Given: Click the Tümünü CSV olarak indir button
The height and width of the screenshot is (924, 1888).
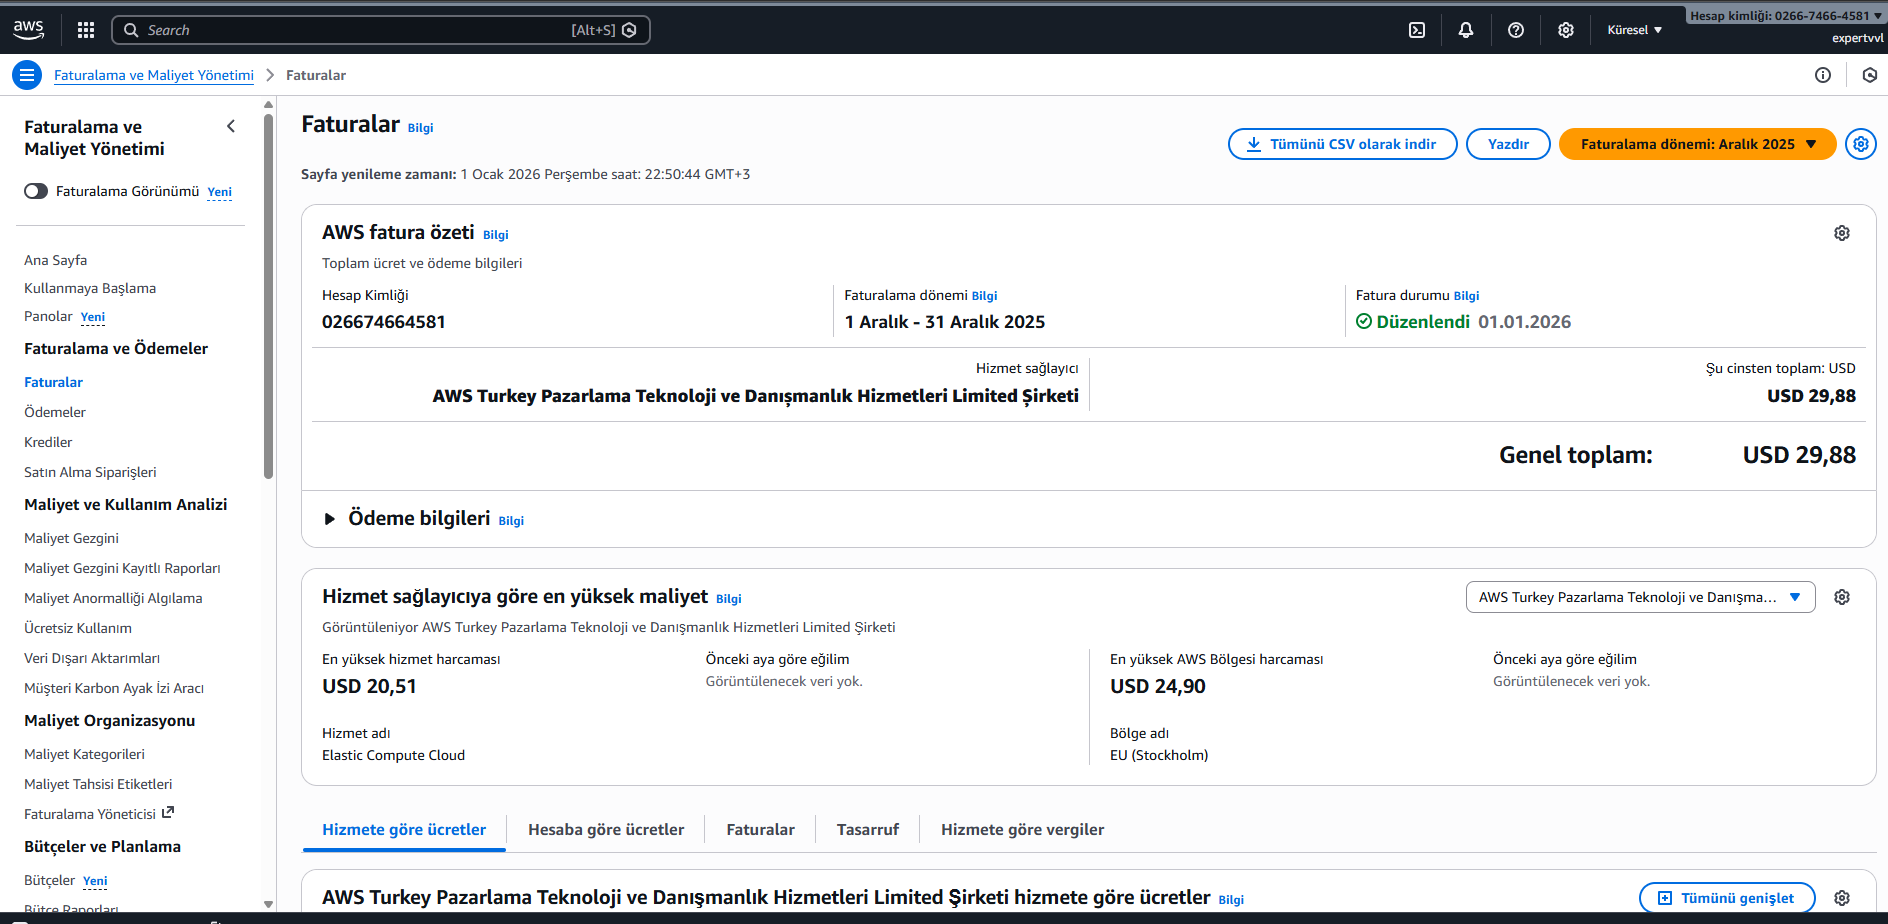Looking at the screenshot, I should coord(1342,144).
